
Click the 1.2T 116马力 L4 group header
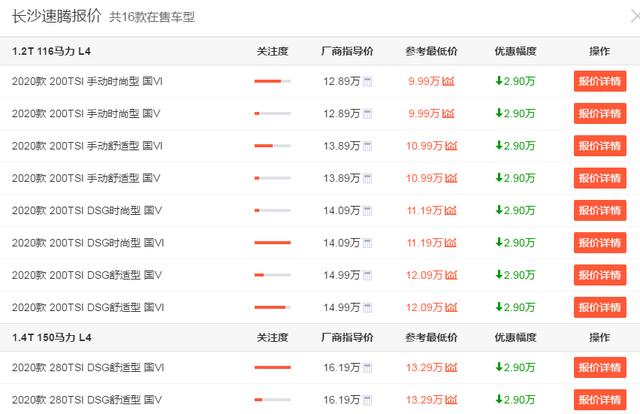[51, 51]
